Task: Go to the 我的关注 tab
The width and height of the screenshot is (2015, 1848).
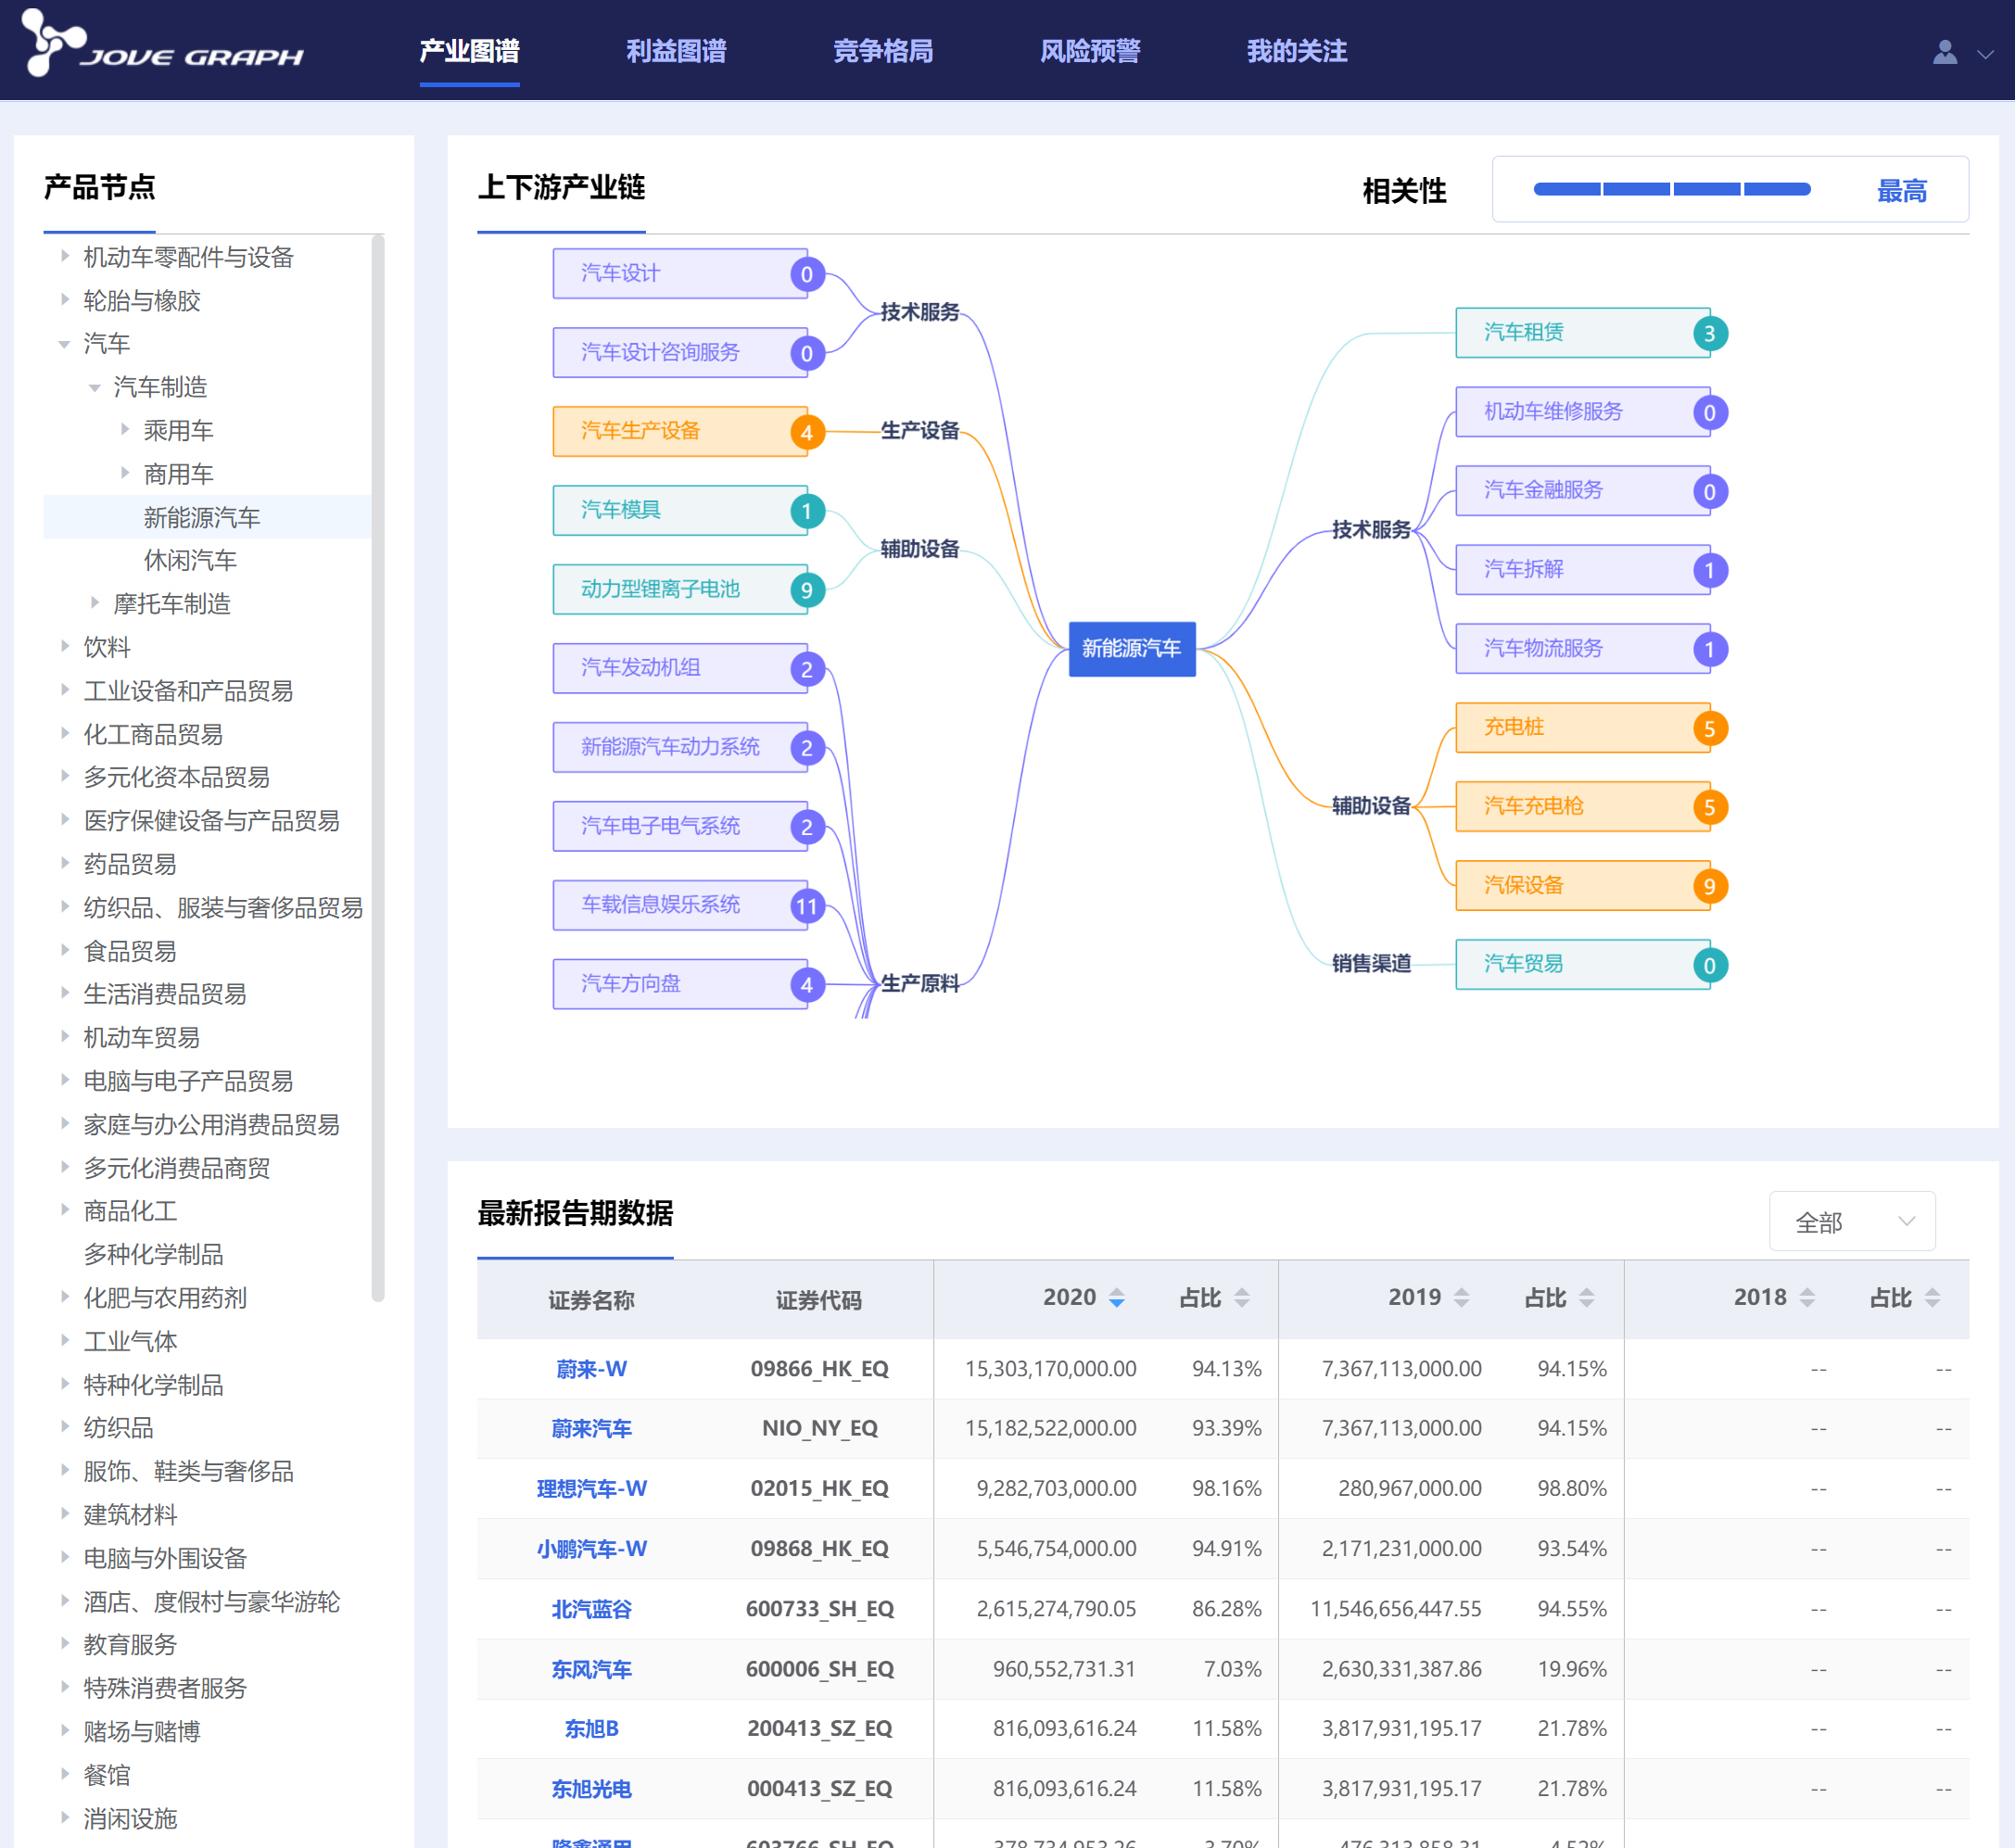Action: (1297, 51)
